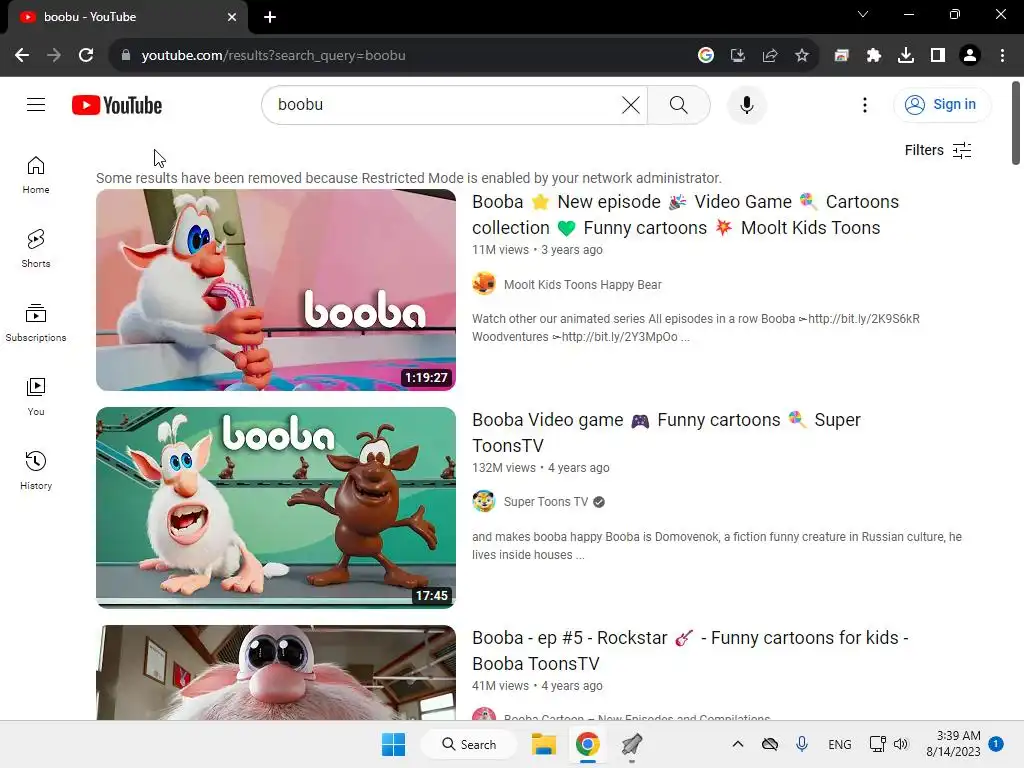Click the Booba ep #5 Rockstar title

(x=690, y=651)
